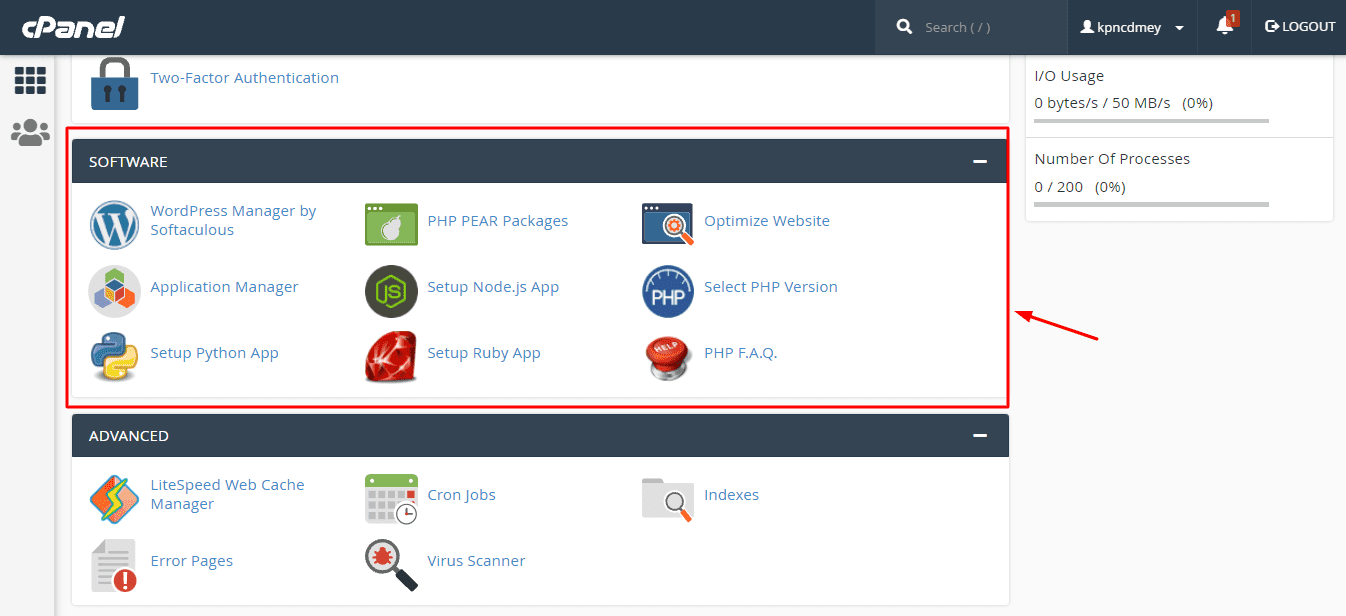Image resolution: width=1346 pixels, height=616 pixels.
Task: Open the Cron Jobs calendar icon
Action: (x=391, y=498)
